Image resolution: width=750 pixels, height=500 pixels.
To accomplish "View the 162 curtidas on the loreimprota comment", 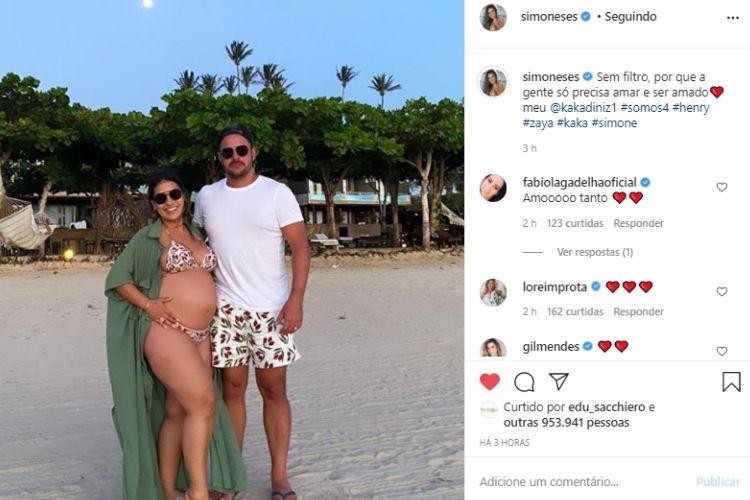I will 574,312.
